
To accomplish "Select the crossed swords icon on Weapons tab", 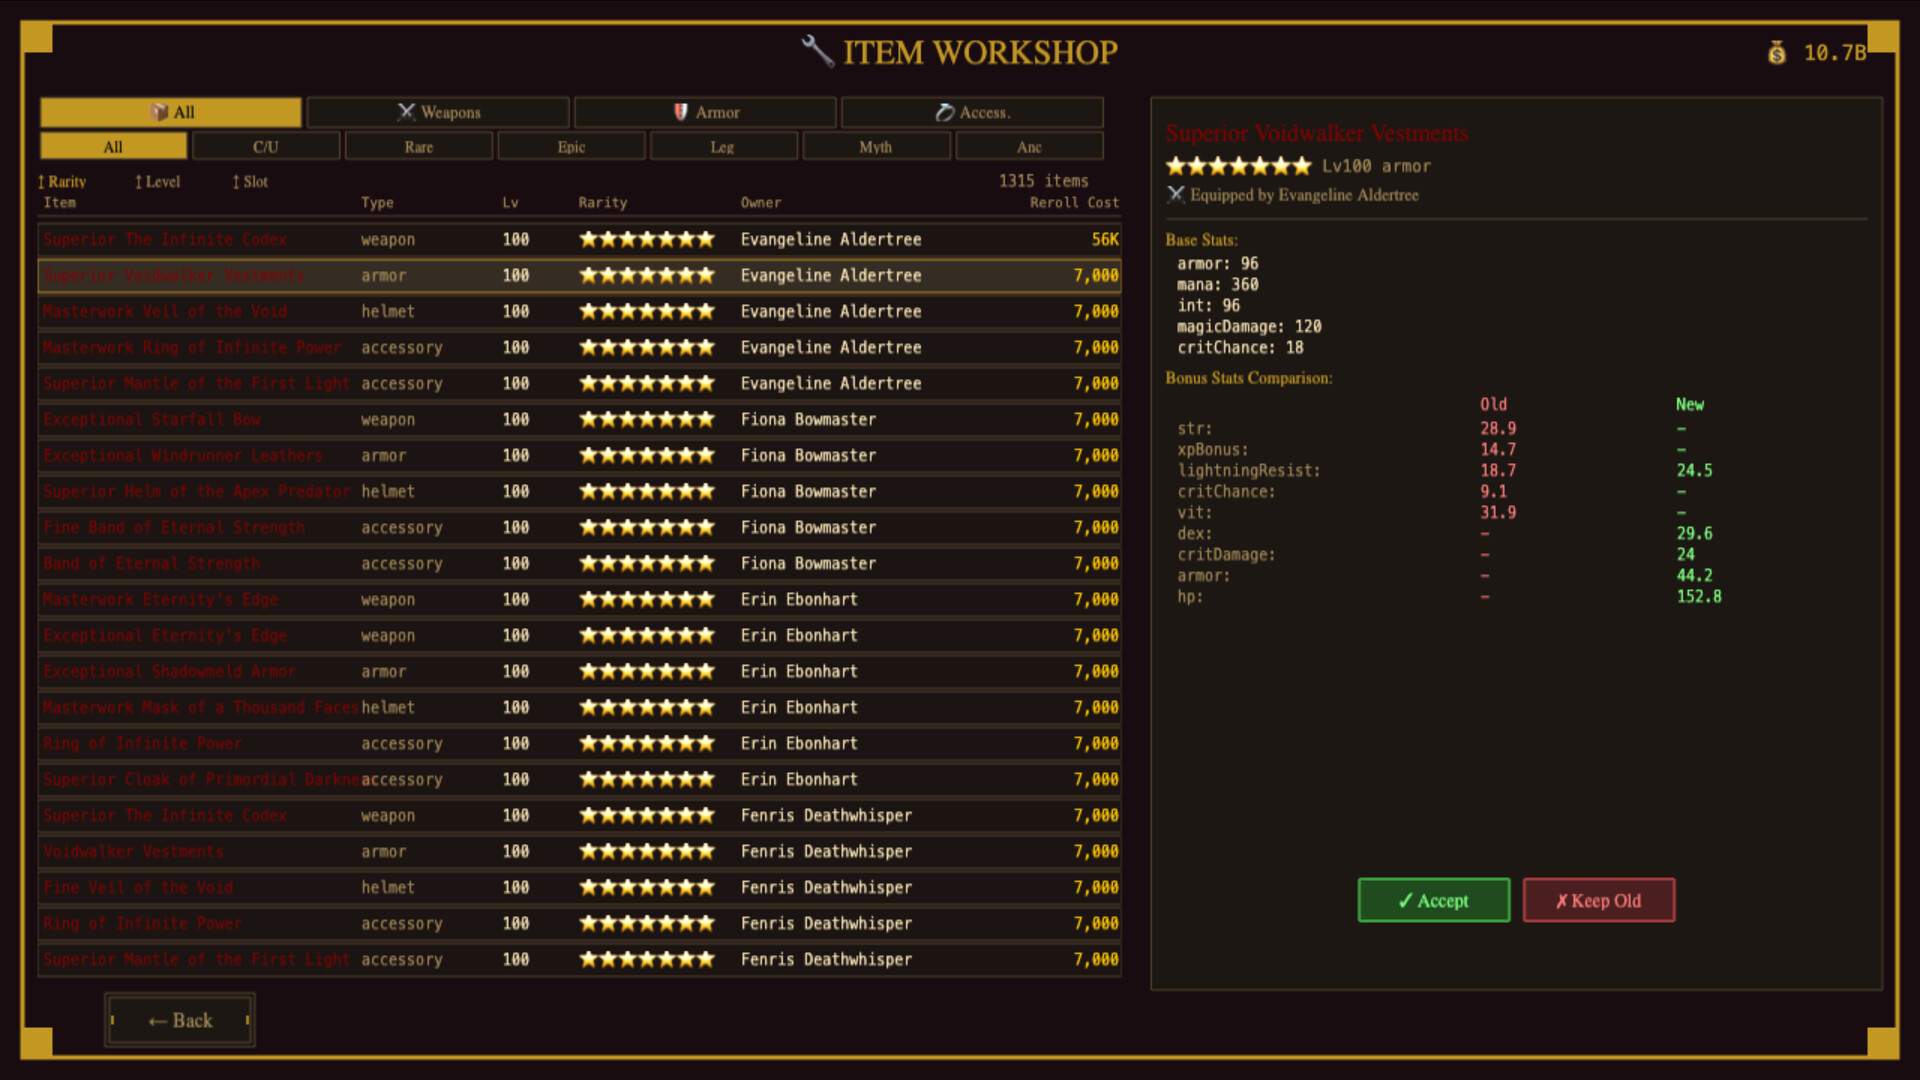I will click(406, 112).
